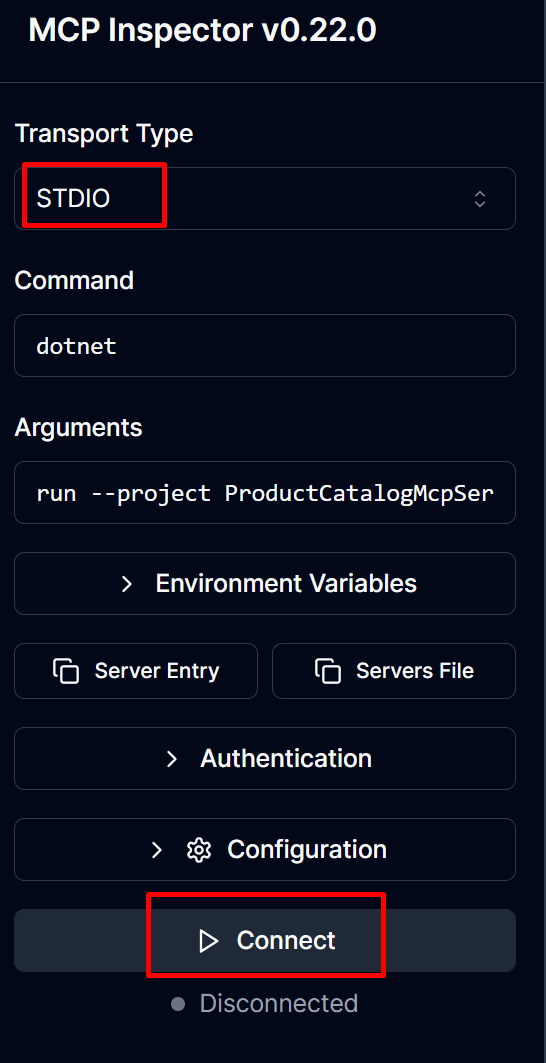The image size is (546, 1063).
Task: Click the Command field containing dotnet
Action: point(265,346)
